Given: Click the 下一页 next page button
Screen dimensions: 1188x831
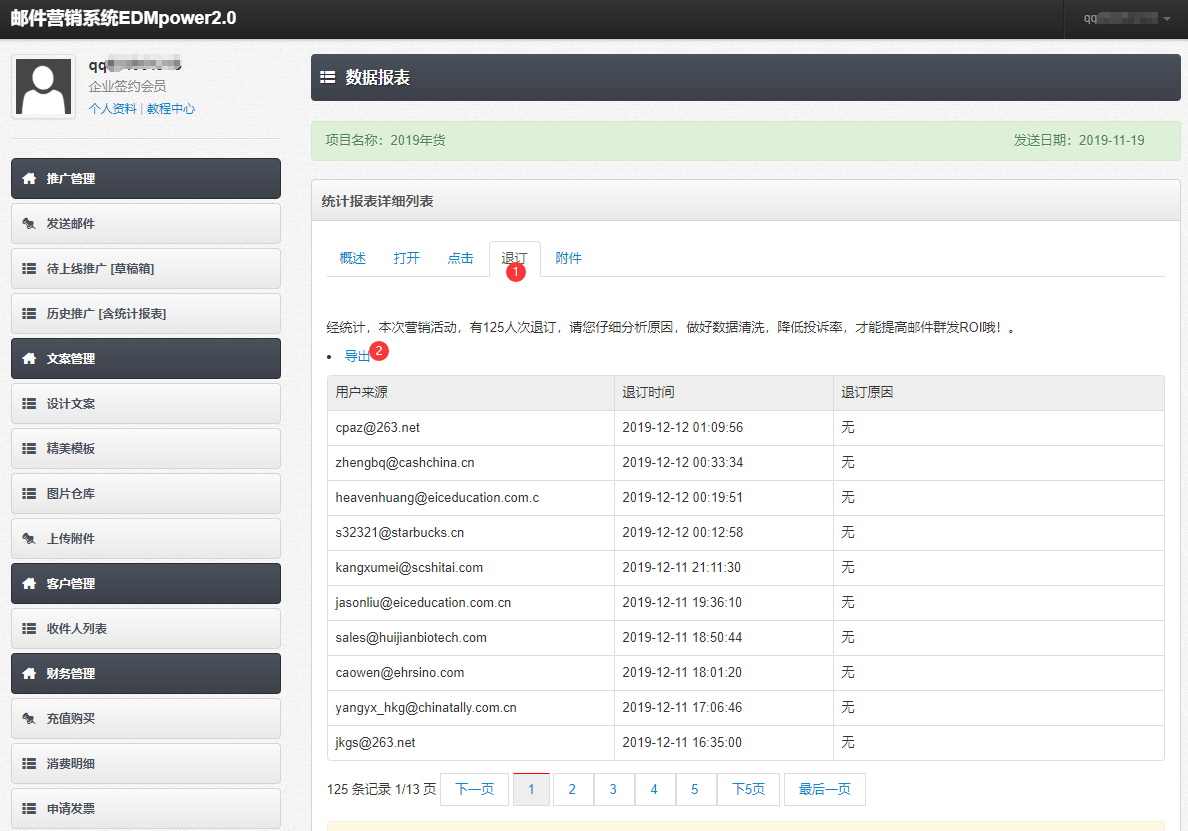Looking at the screenshot, I should (x=474, y=789).
